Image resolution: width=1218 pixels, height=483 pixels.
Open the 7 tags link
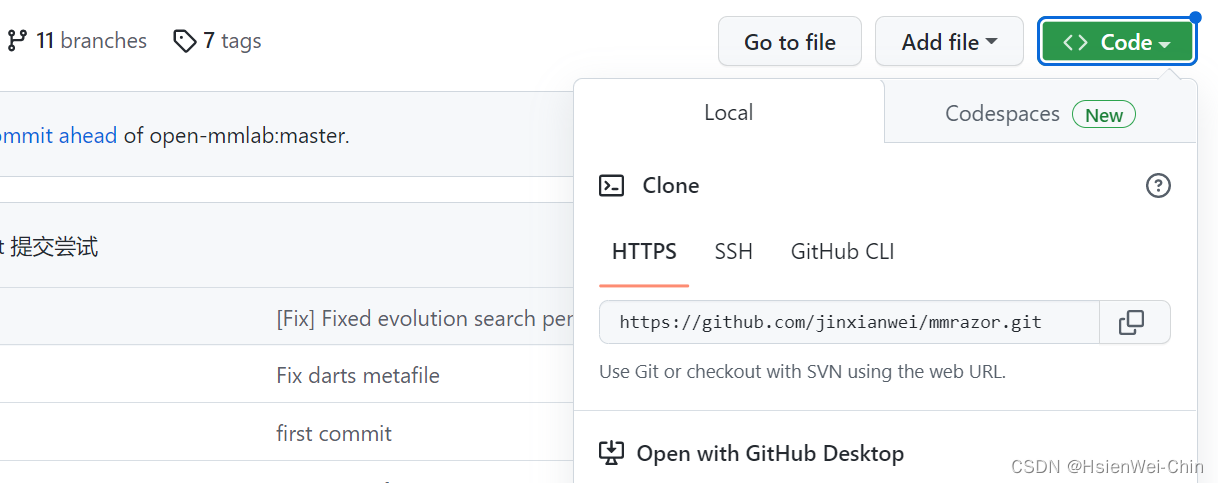(217, 41)
